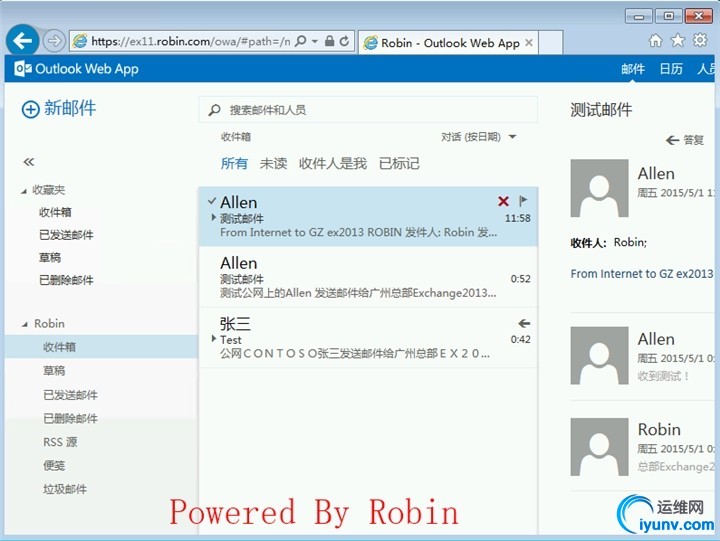Open 张三 Test message at 0:42
The image size is (720, 541).
point(368,338)
